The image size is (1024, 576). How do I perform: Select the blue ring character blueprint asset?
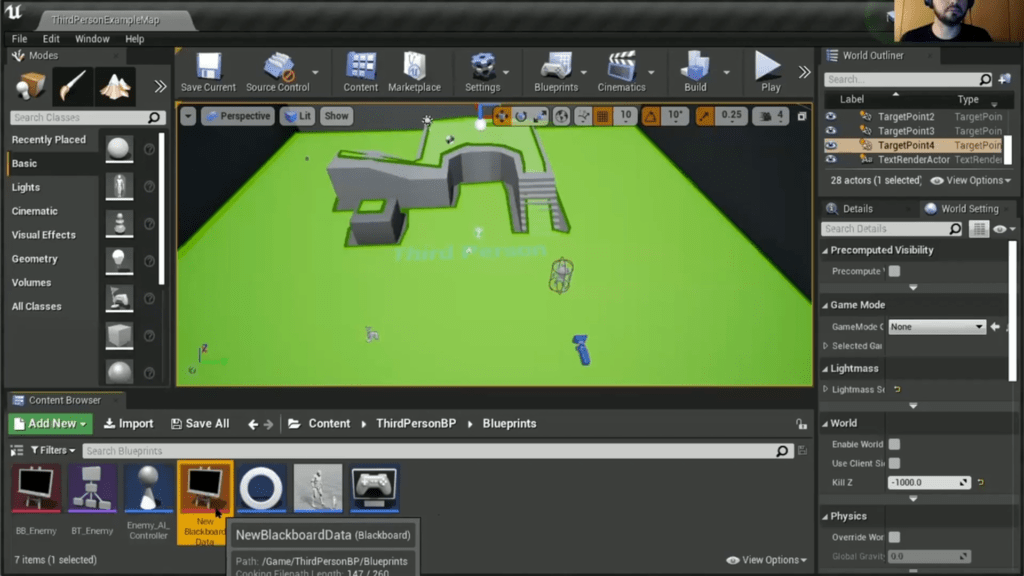pos(261,488)
